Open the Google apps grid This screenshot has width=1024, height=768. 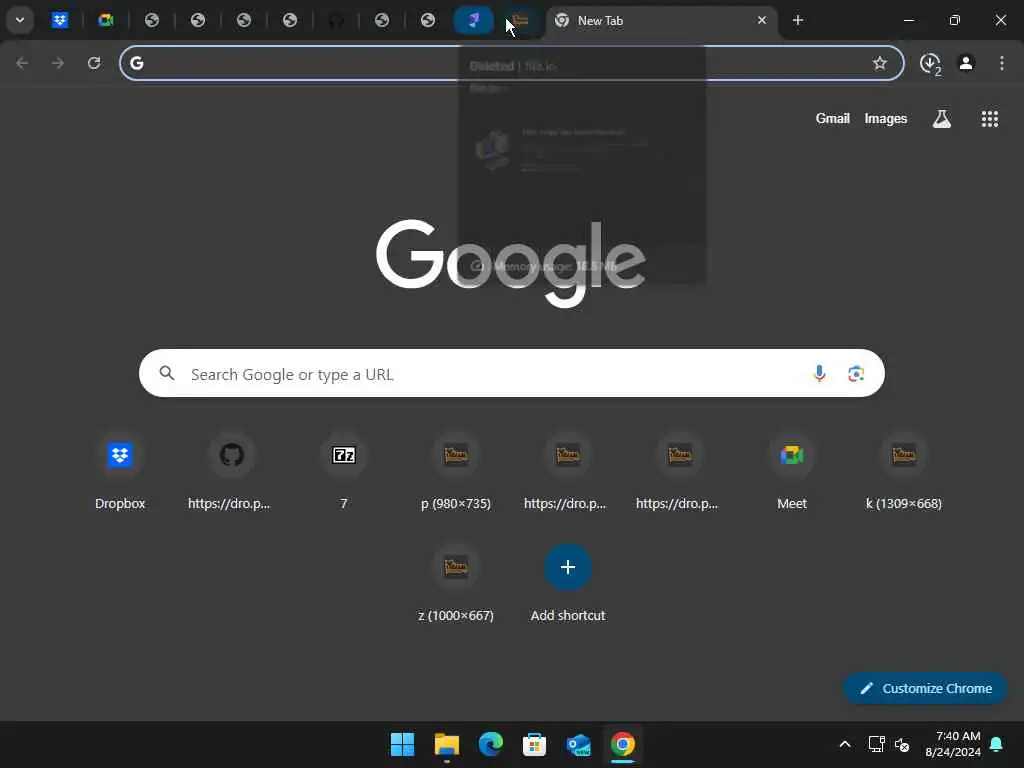pyautogui.click(x=989, y=118)
